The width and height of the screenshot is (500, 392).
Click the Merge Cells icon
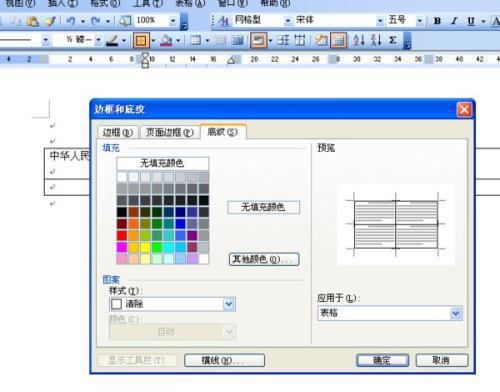tap(220, 41)
